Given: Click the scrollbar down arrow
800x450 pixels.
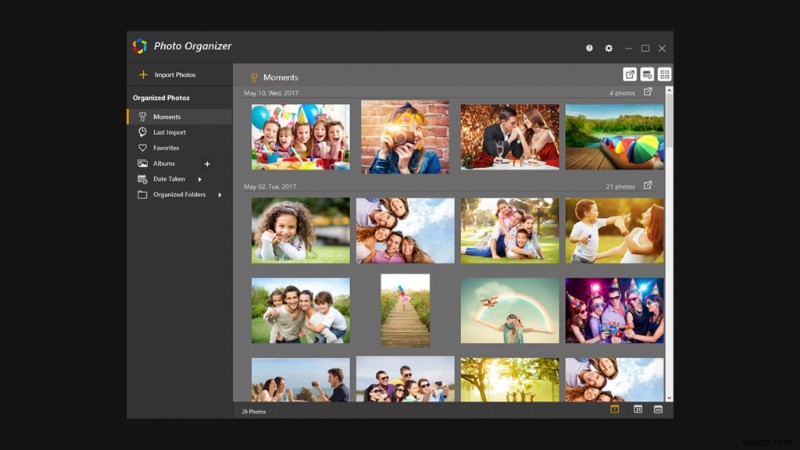Looking at the screenshot, I should pyautogui.click(x=669, y=398).
